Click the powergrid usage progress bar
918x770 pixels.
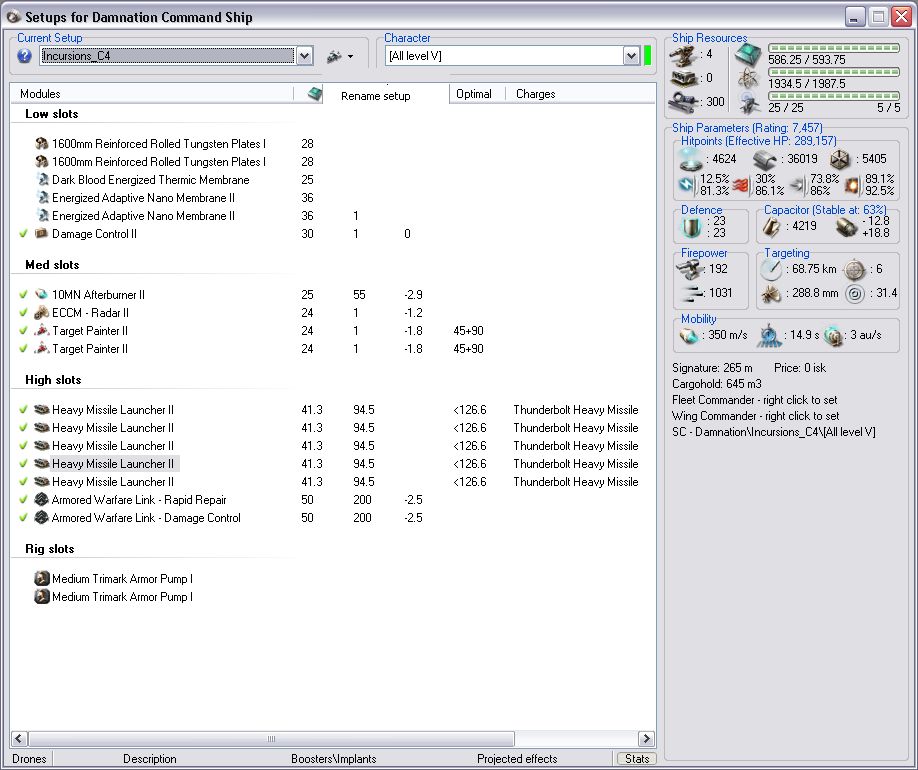pyautogui.click(x=834, y=72)
